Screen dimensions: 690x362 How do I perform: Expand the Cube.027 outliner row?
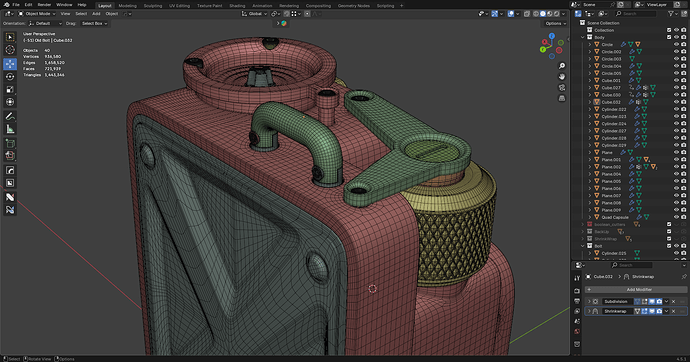coord(590,88)
